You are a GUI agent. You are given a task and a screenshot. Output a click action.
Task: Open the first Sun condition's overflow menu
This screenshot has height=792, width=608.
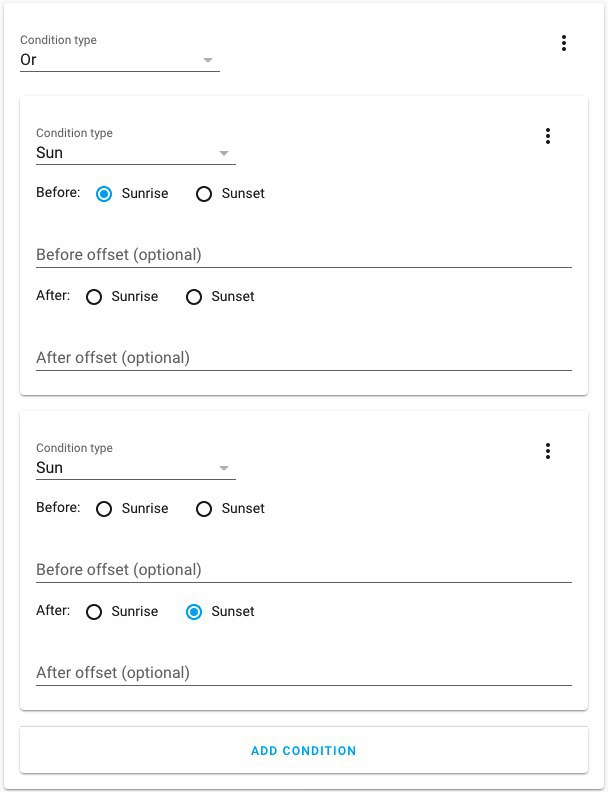547,136
